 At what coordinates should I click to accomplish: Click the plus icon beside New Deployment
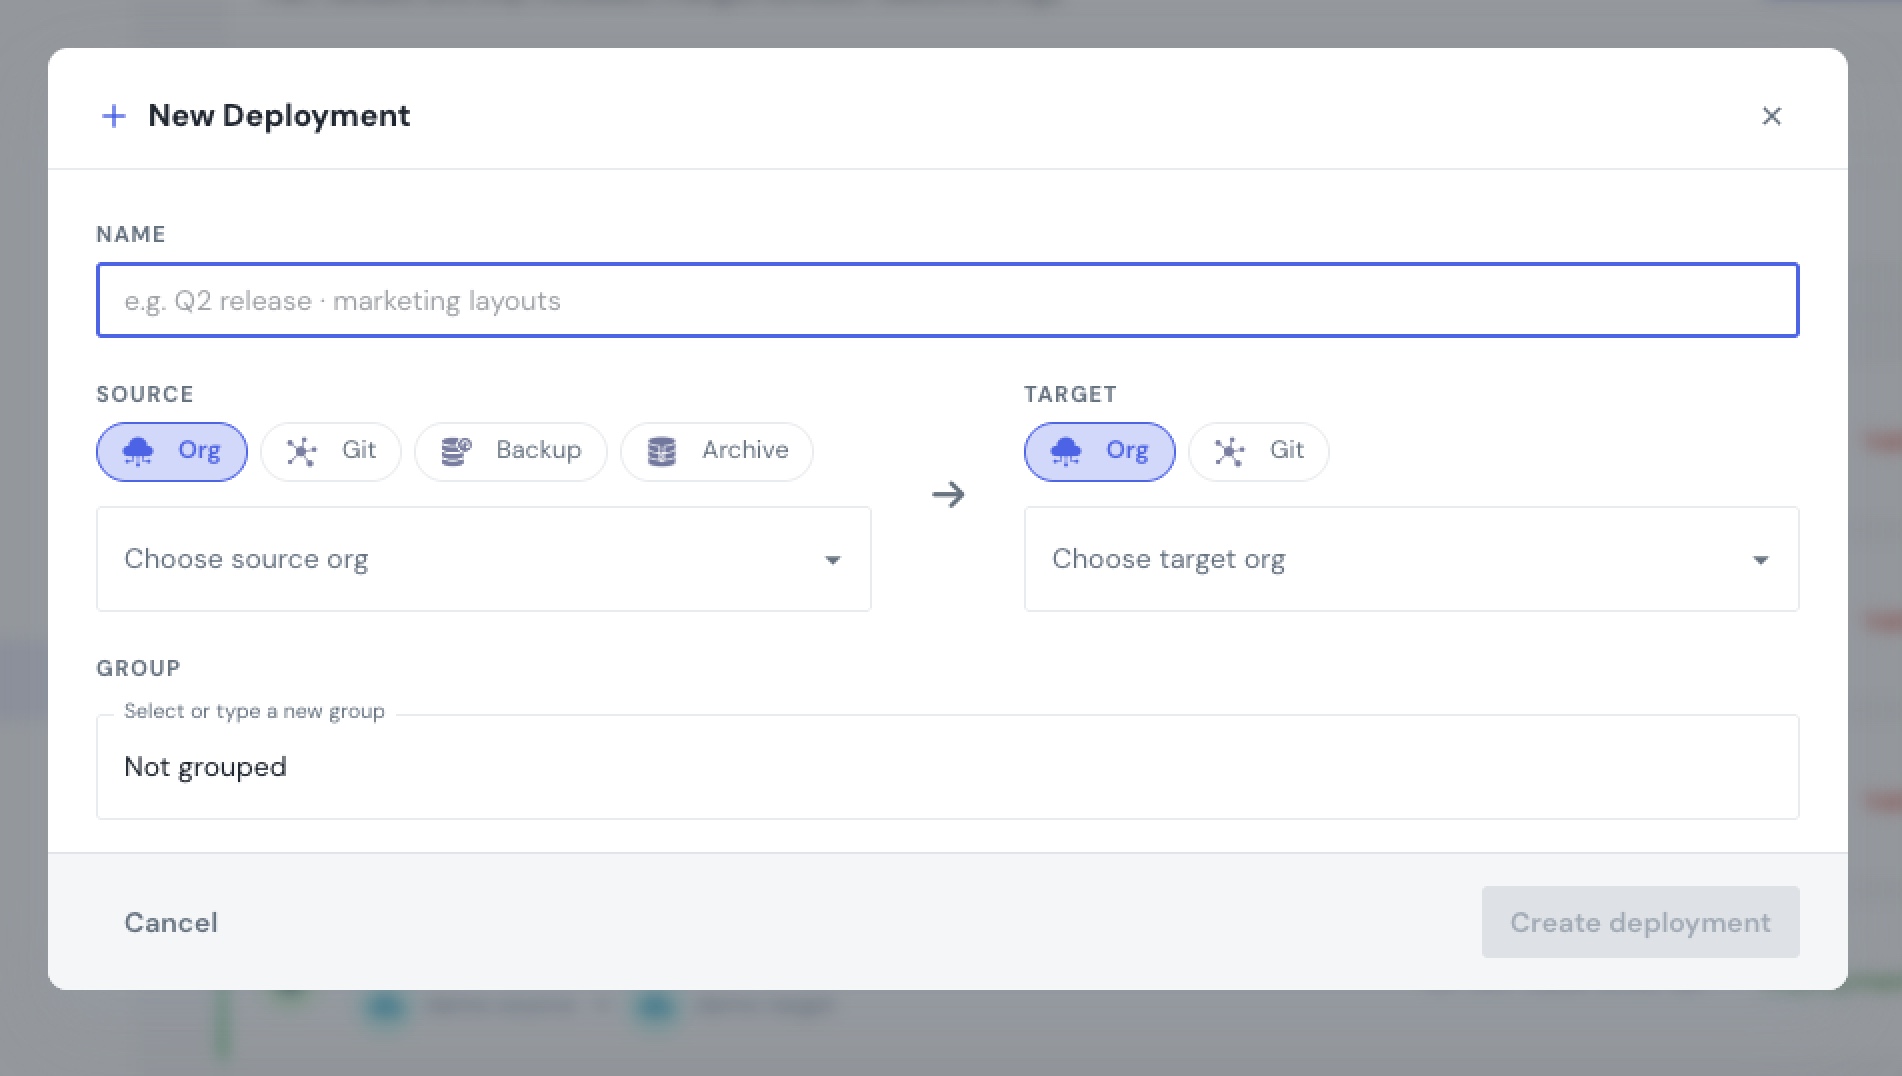point(114,116)
